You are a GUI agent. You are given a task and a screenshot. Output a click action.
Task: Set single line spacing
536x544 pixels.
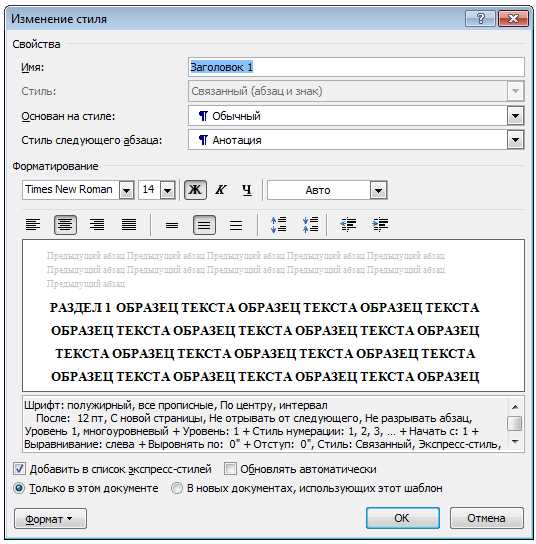172,226
